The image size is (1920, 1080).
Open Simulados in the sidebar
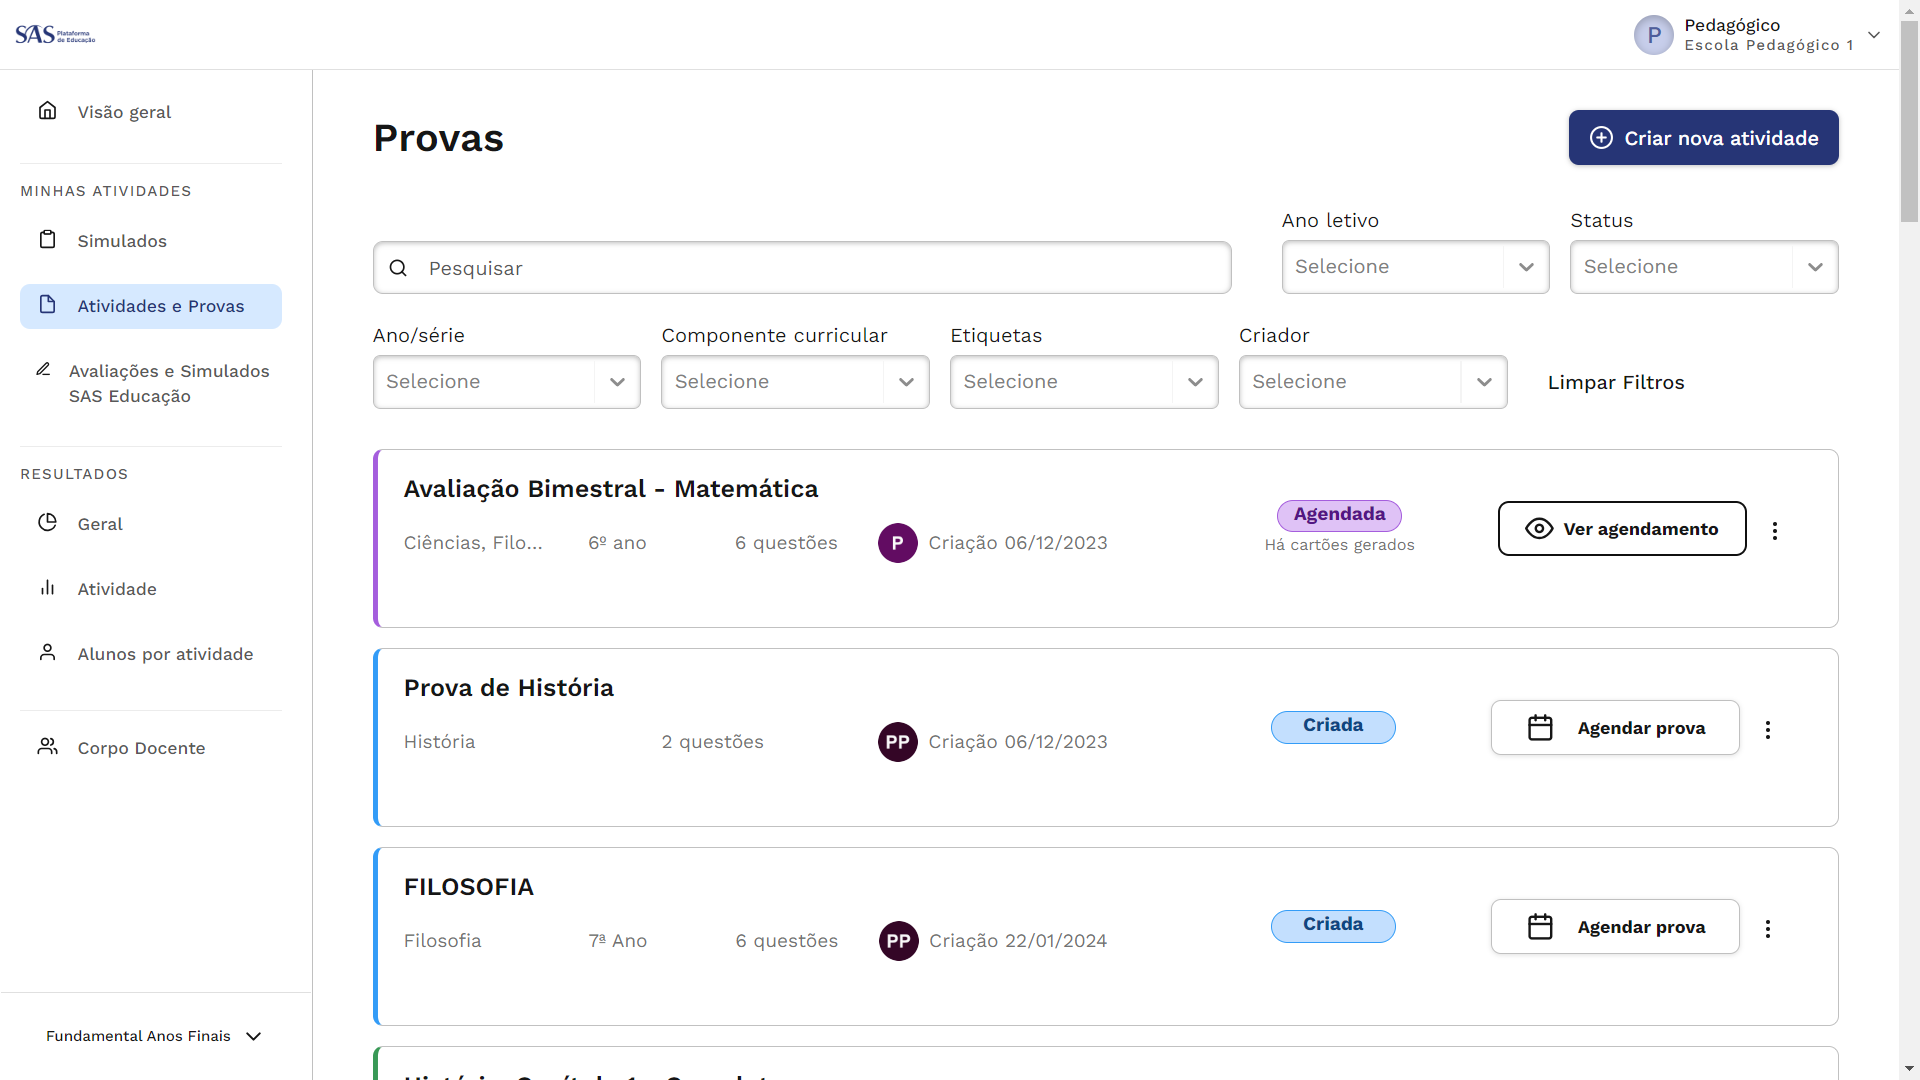(151, 241)
